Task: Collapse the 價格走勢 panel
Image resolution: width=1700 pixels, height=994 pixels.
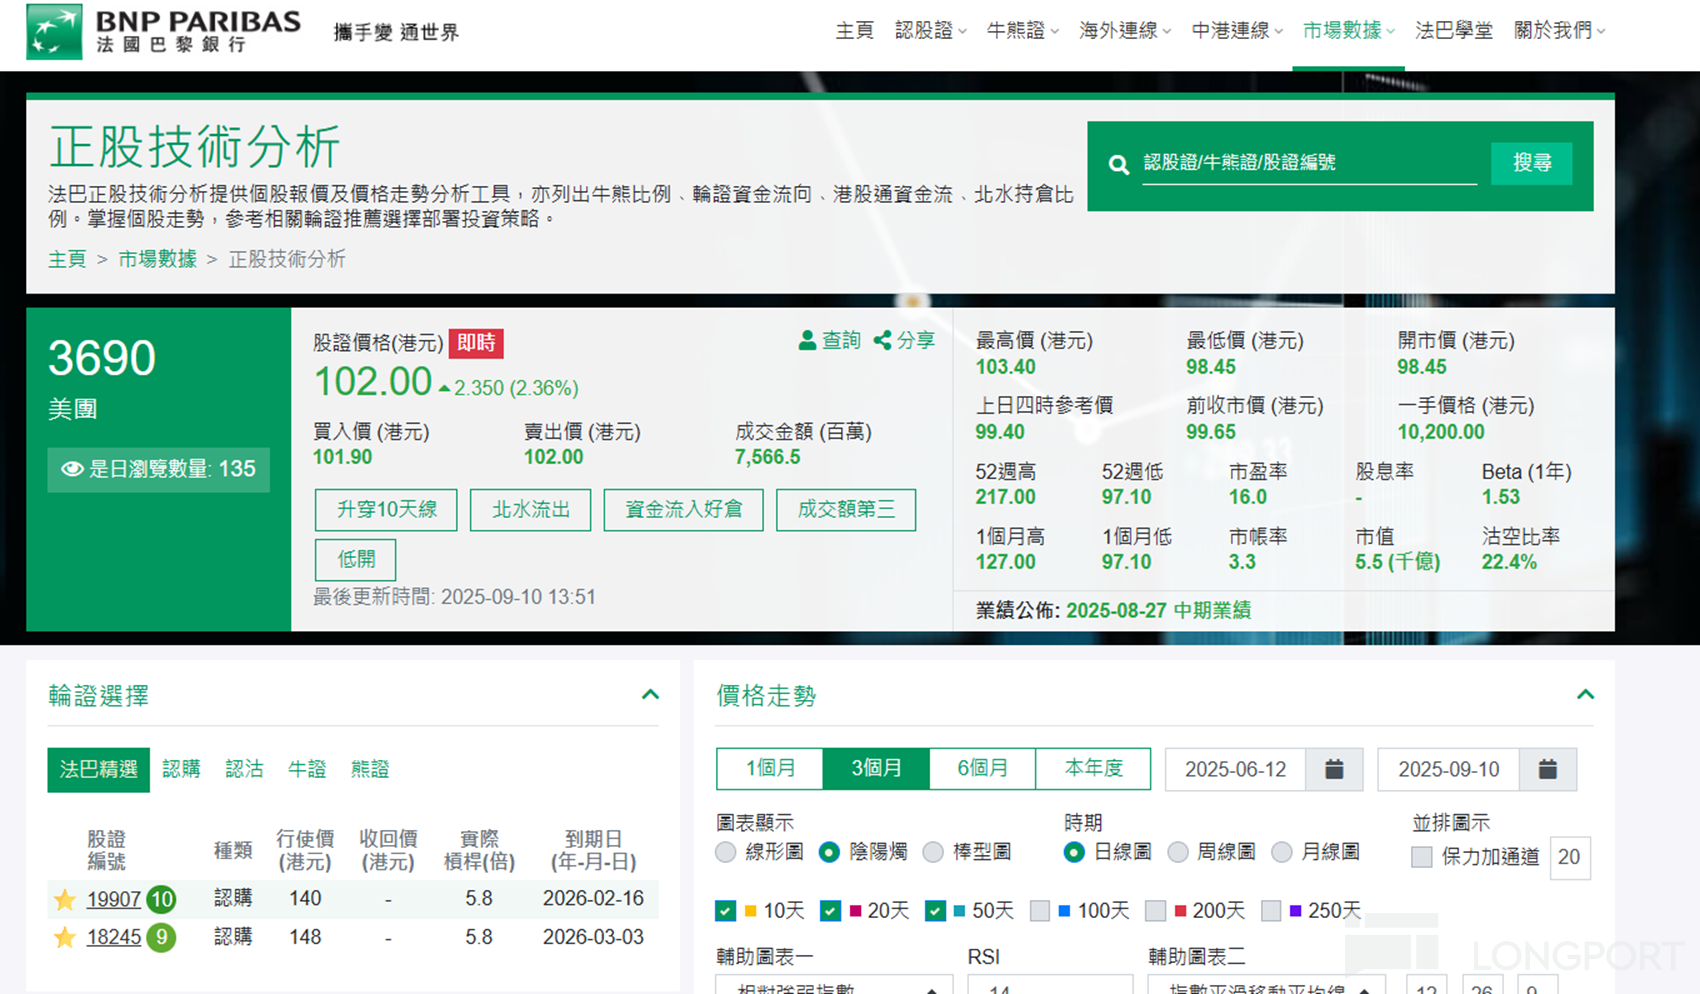Action: tap(1585, 694)
